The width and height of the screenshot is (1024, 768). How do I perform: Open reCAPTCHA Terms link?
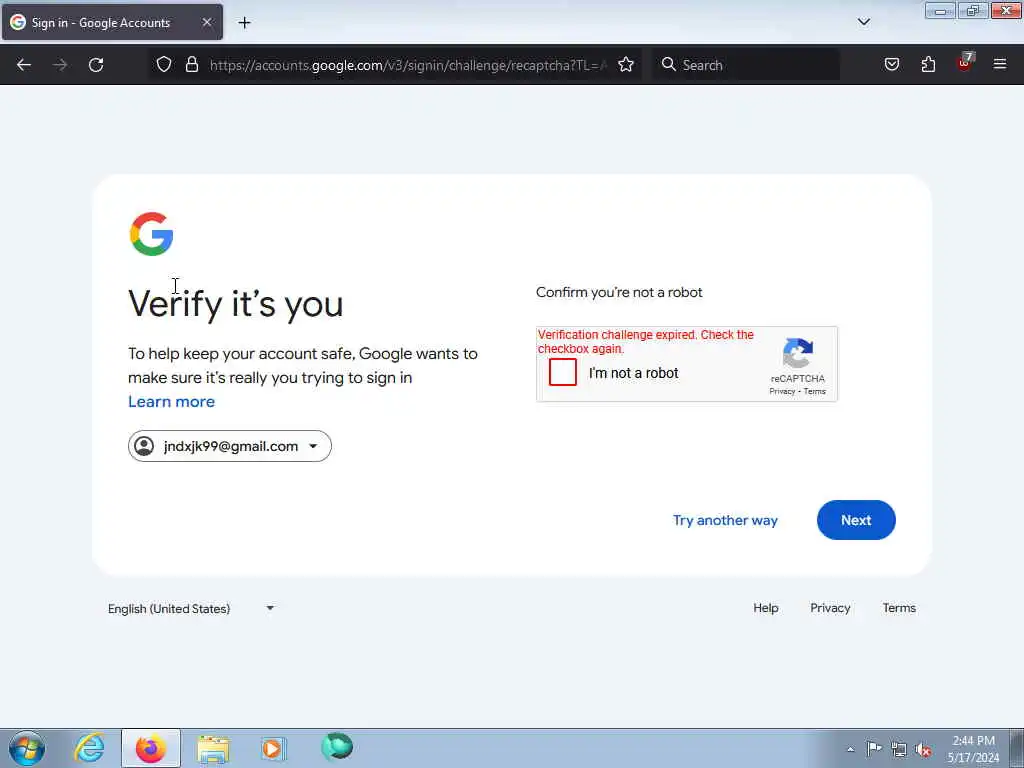pyautogui.click(x=814, y=391)
